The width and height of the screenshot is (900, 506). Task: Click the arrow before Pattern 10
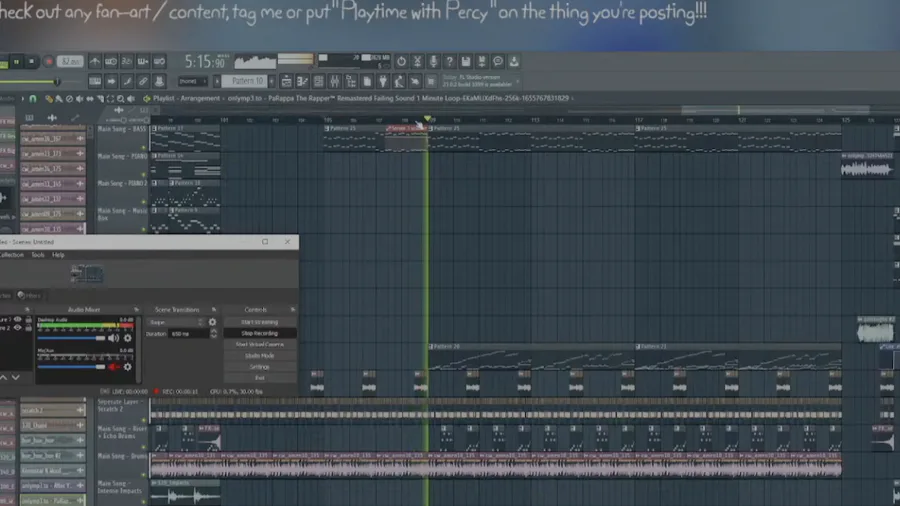pos(217,81)
